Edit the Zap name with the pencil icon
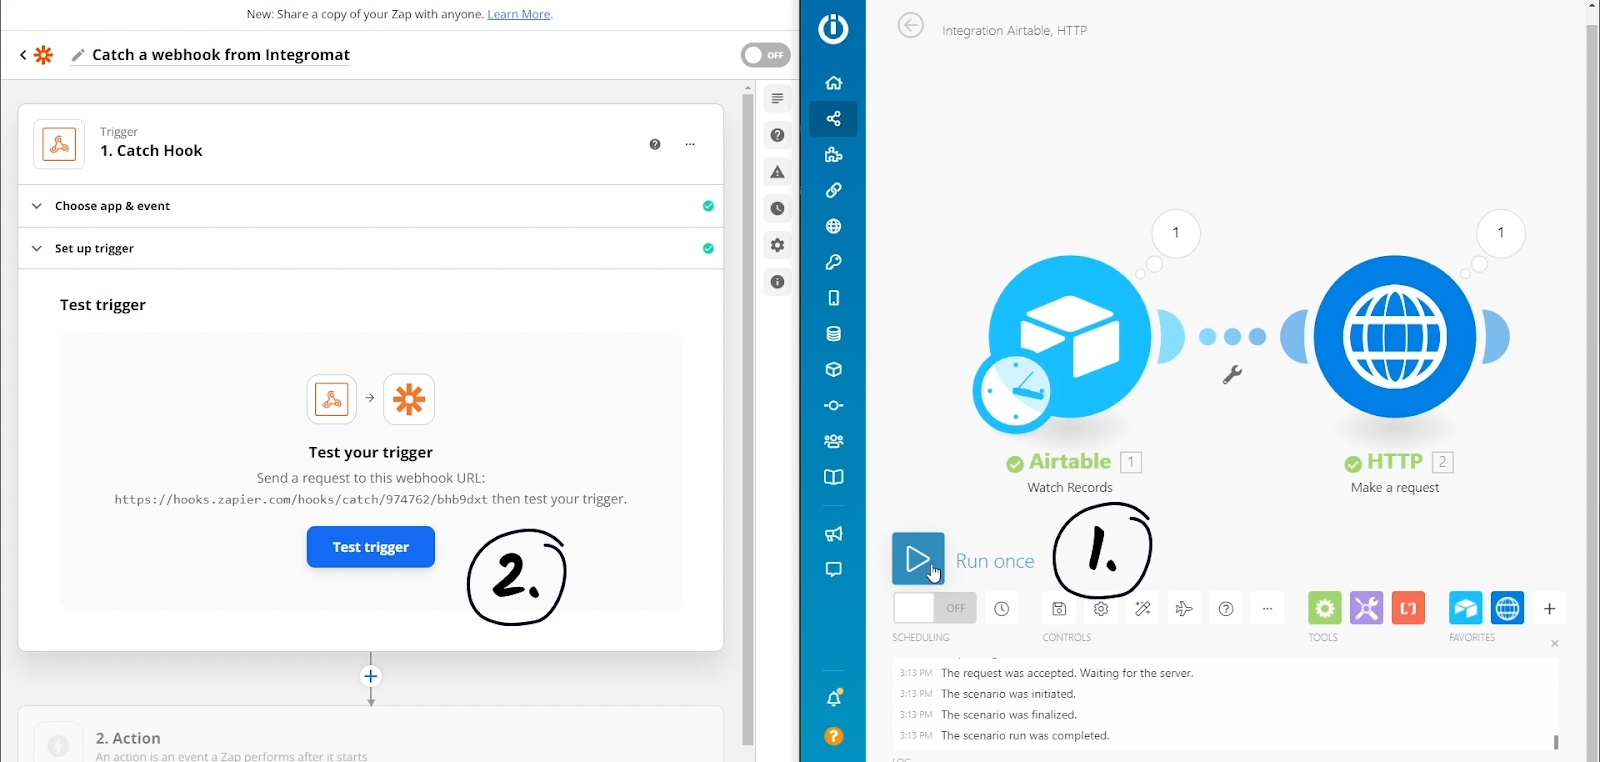 coord(78,56)
